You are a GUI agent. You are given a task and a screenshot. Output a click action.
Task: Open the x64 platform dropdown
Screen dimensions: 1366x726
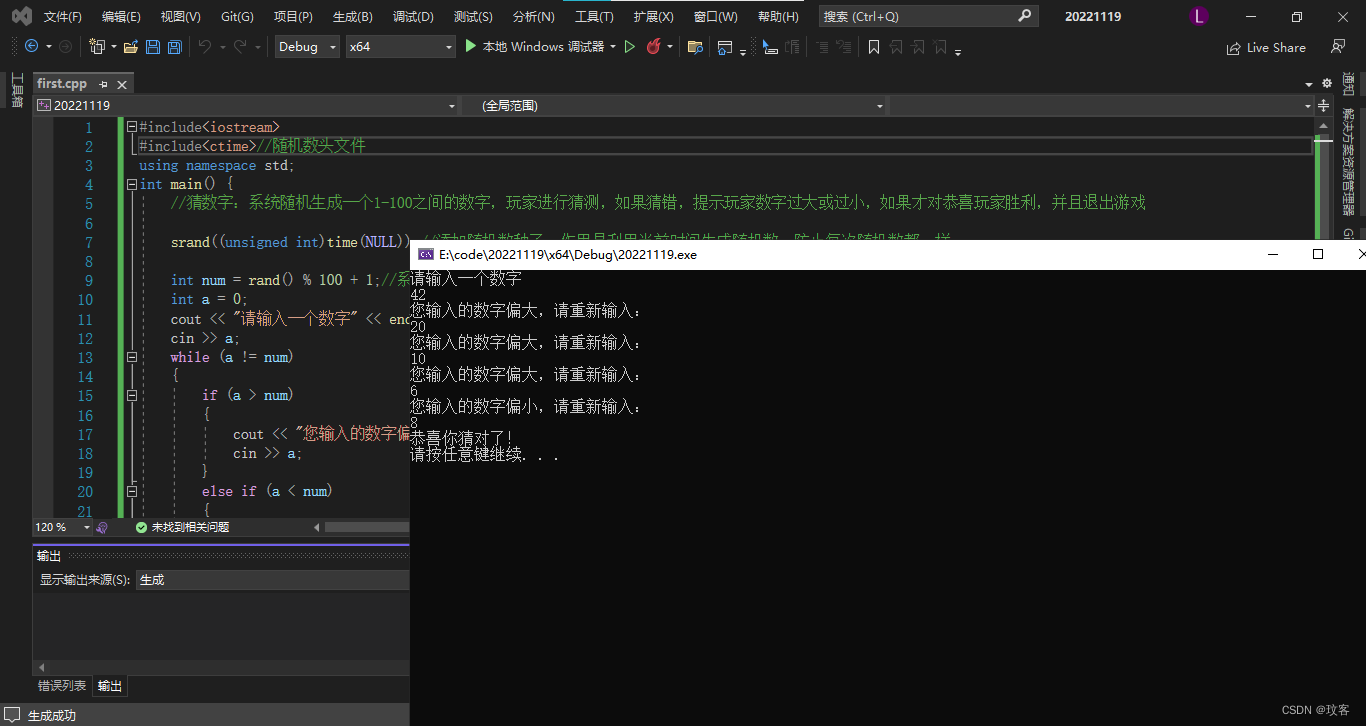pyautogui.click(x=400, y=47)
